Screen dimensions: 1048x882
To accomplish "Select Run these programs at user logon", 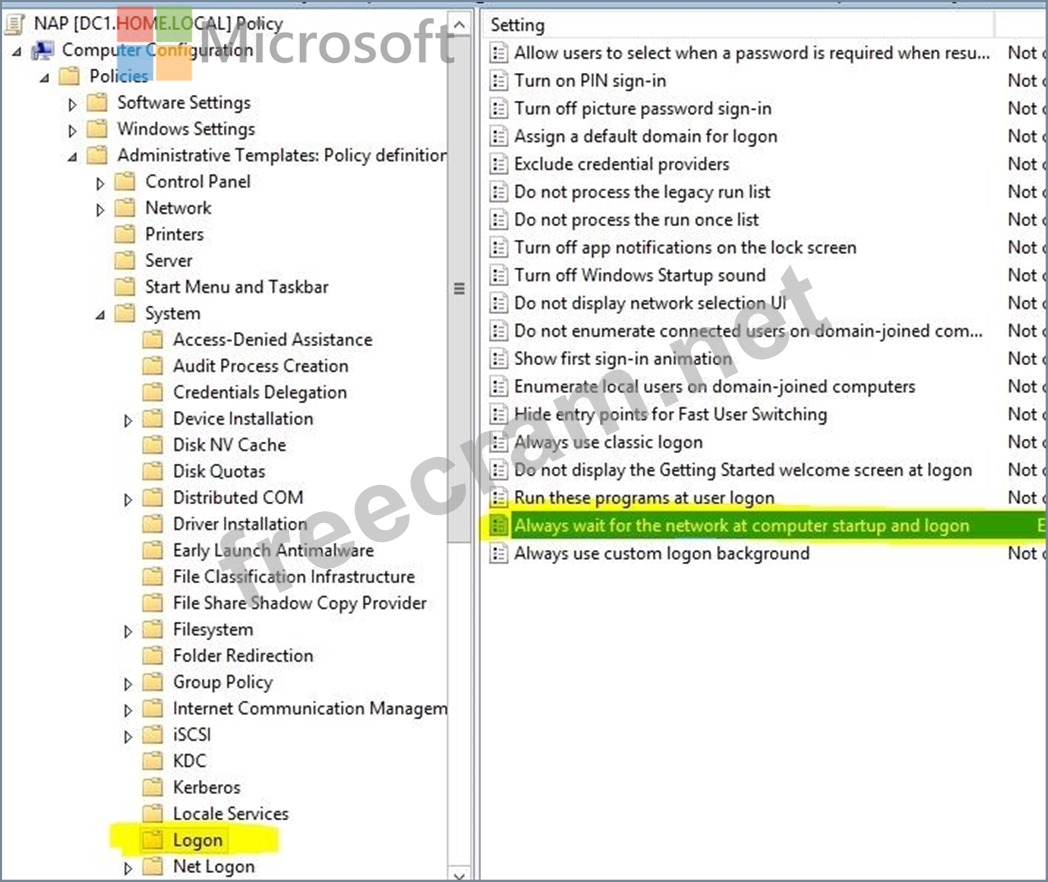I will pyautogui.click(x=644, y=498).
